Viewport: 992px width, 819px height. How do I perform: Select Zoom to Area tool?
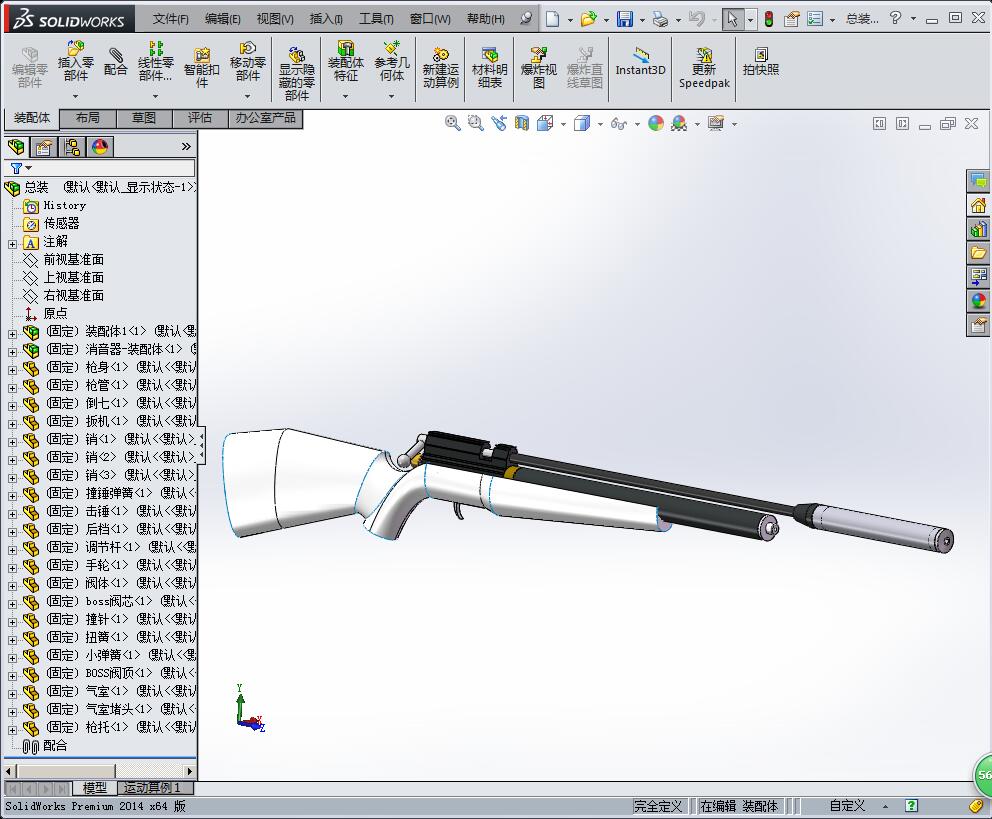[x=475, y=123]
